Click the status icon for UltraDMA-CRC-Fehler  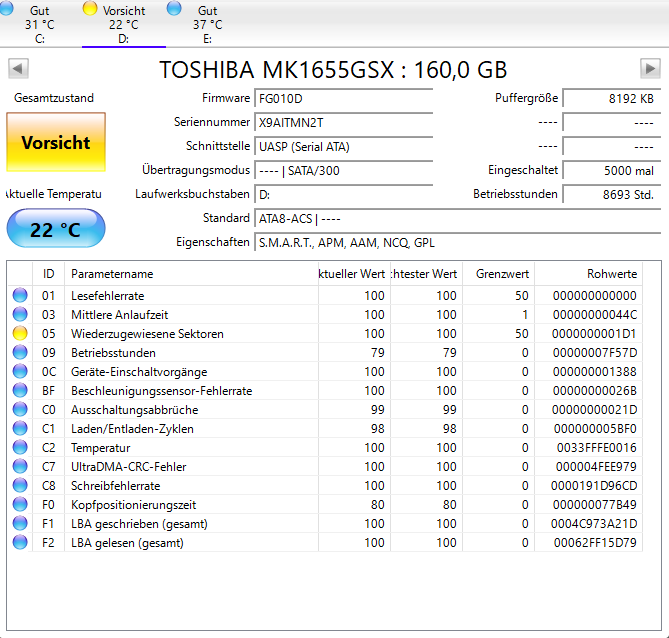click(x=20, y=466)
